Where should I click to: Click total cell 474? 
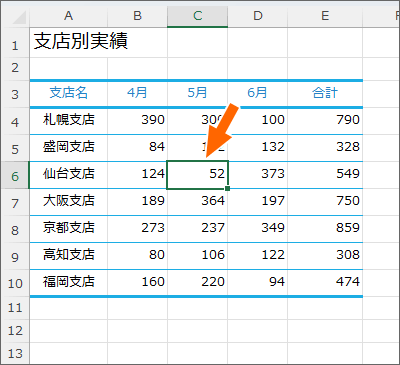pos(325,282)
